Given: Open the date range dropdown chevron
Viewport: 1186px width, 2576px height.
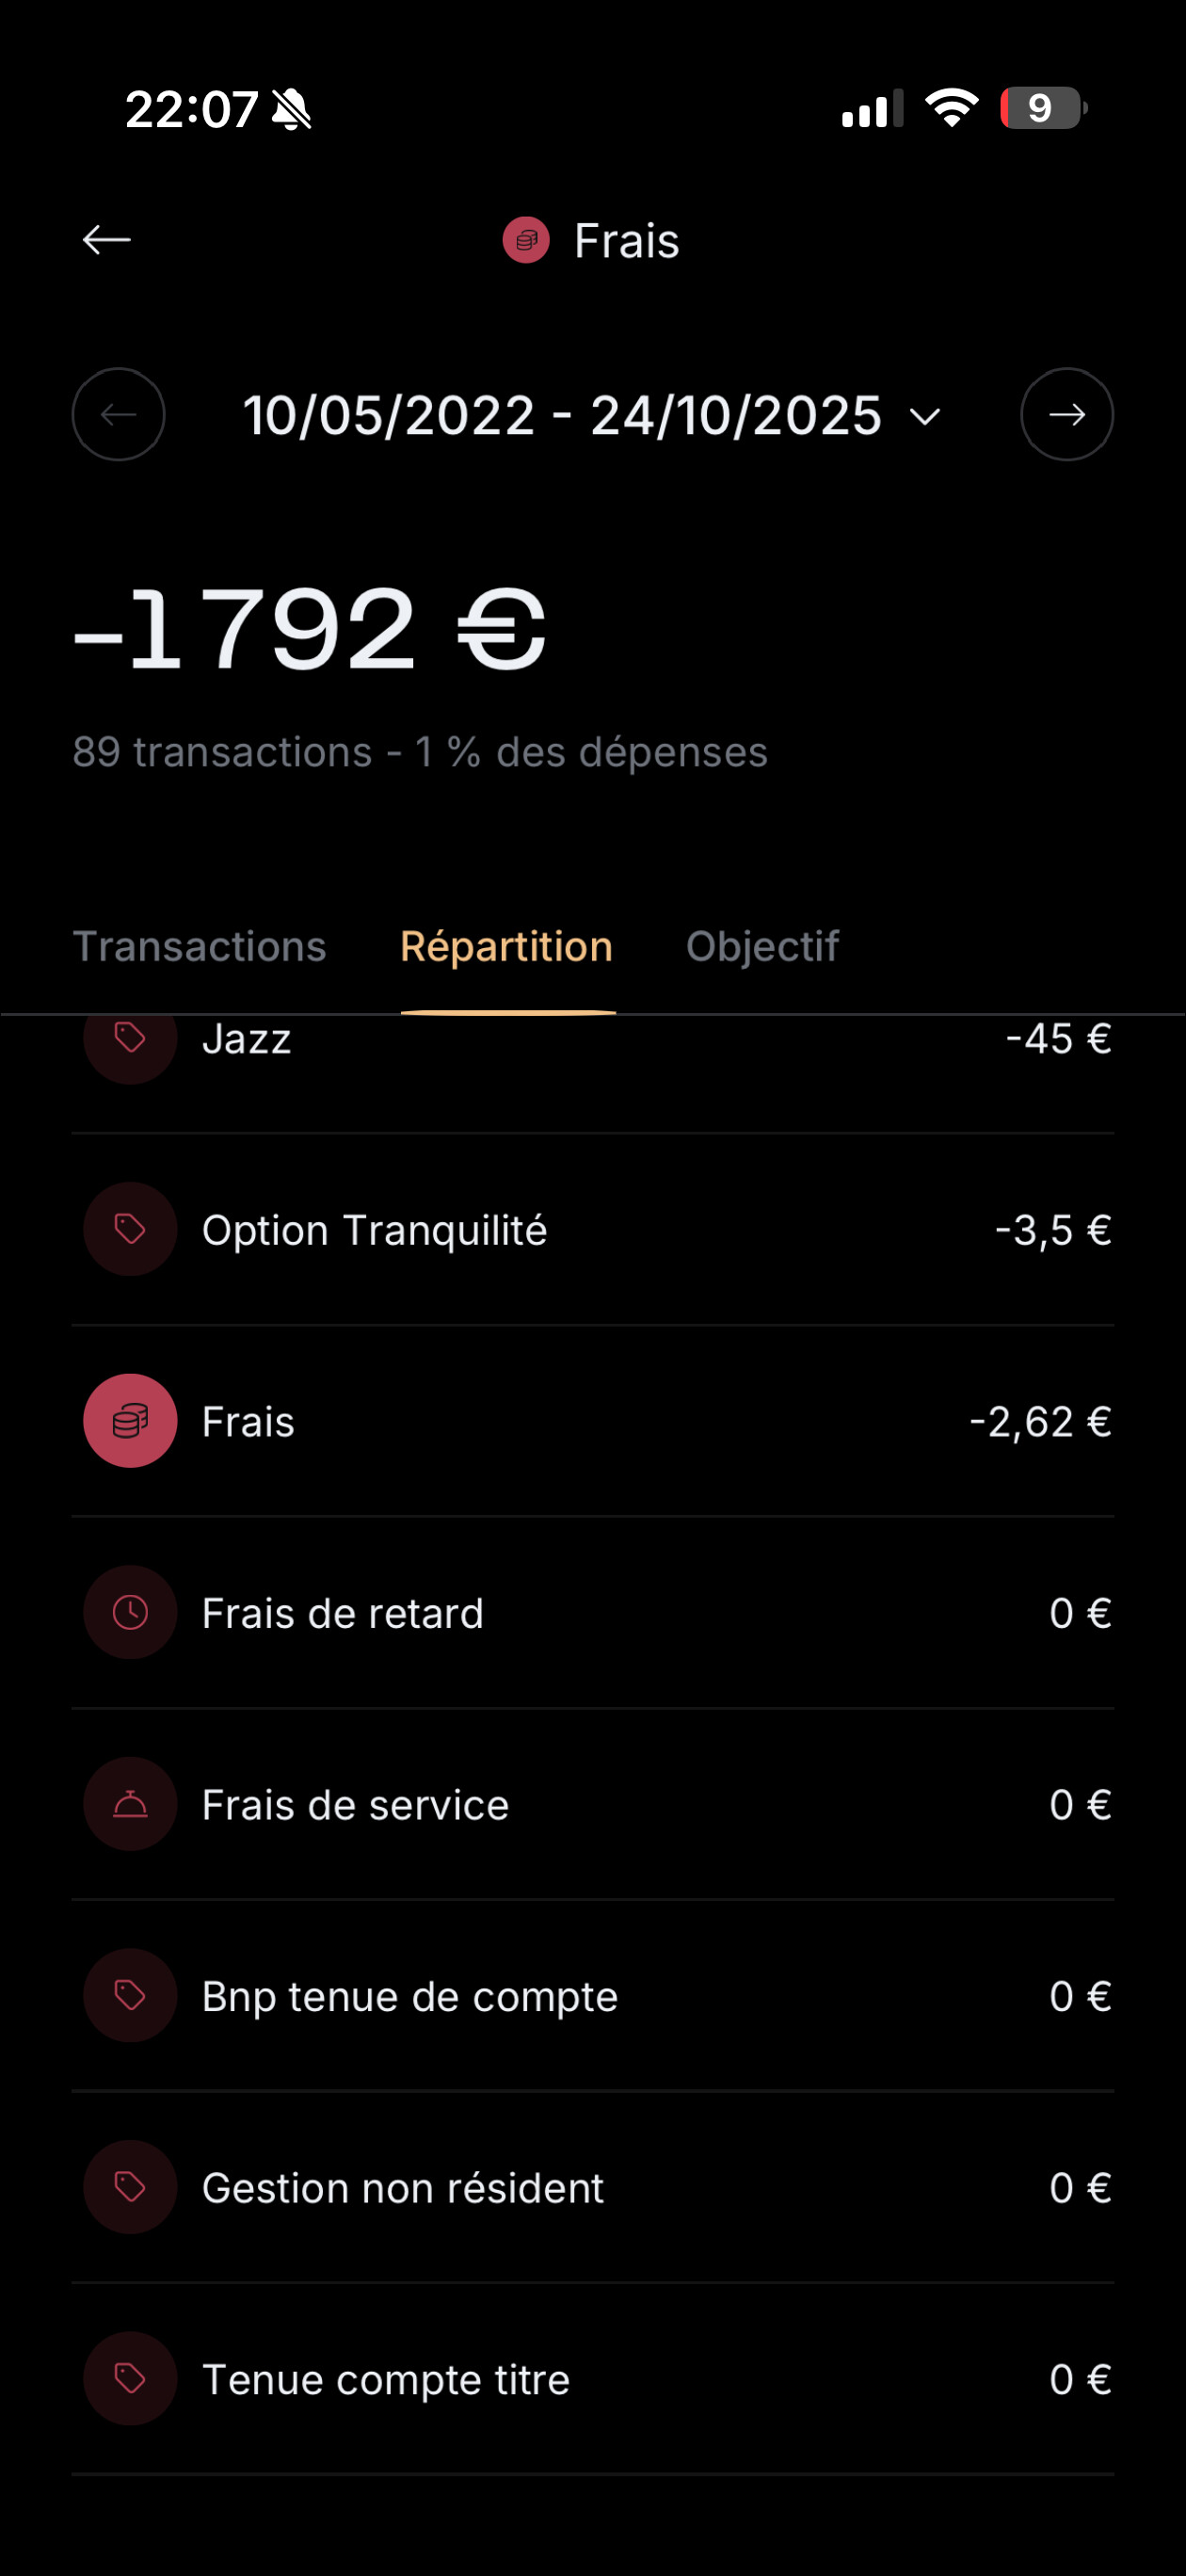Looking at the screenshot, I should pyautogui.click(x=926, y=416).
